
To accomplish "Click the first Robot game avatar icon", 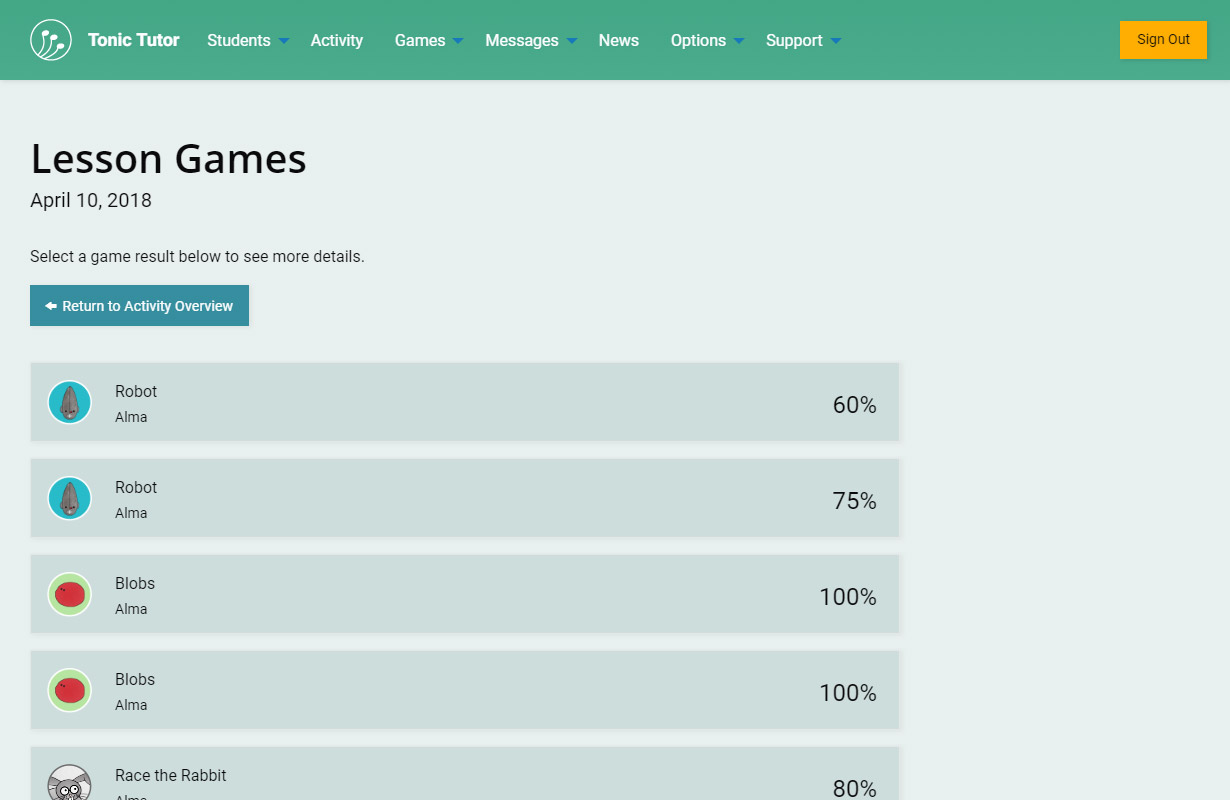I will click(x=70, y=402).
